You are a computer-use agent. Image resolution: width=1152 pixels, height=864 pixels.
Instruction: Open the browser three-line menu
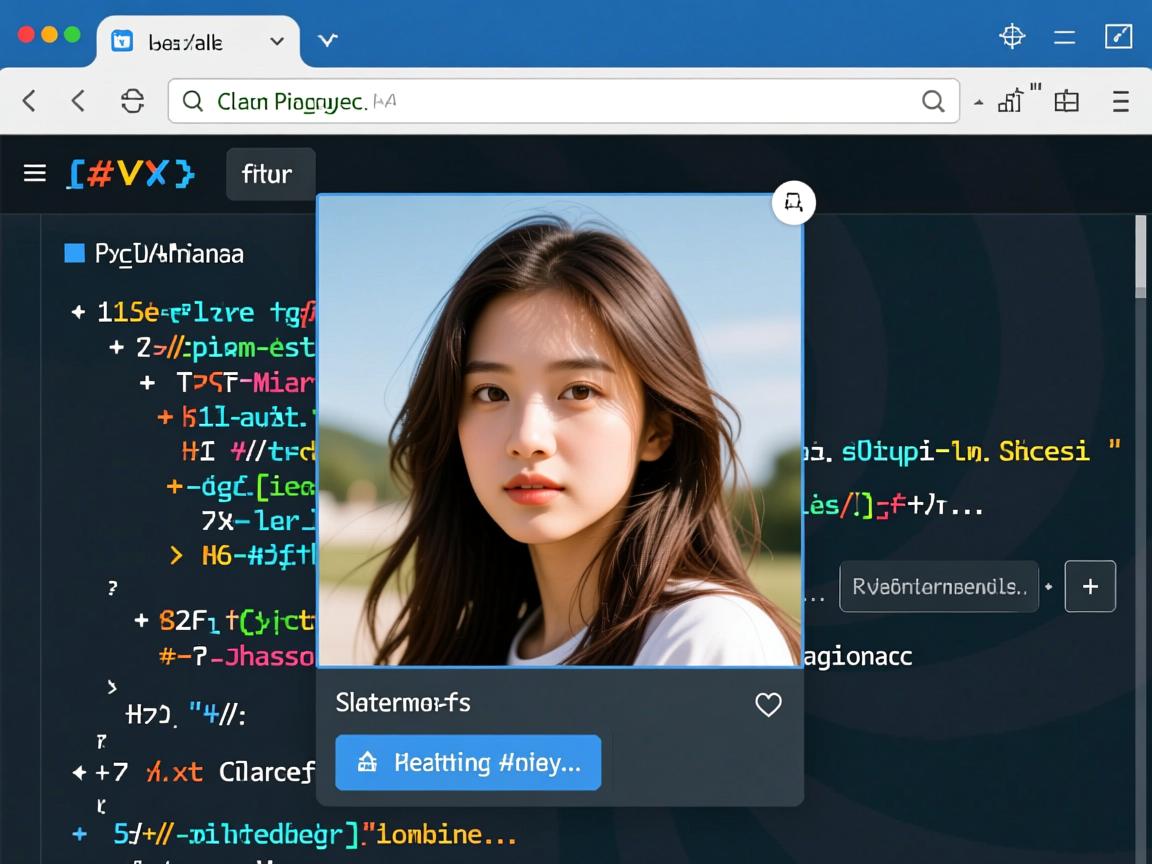[x=1120, y=101]
